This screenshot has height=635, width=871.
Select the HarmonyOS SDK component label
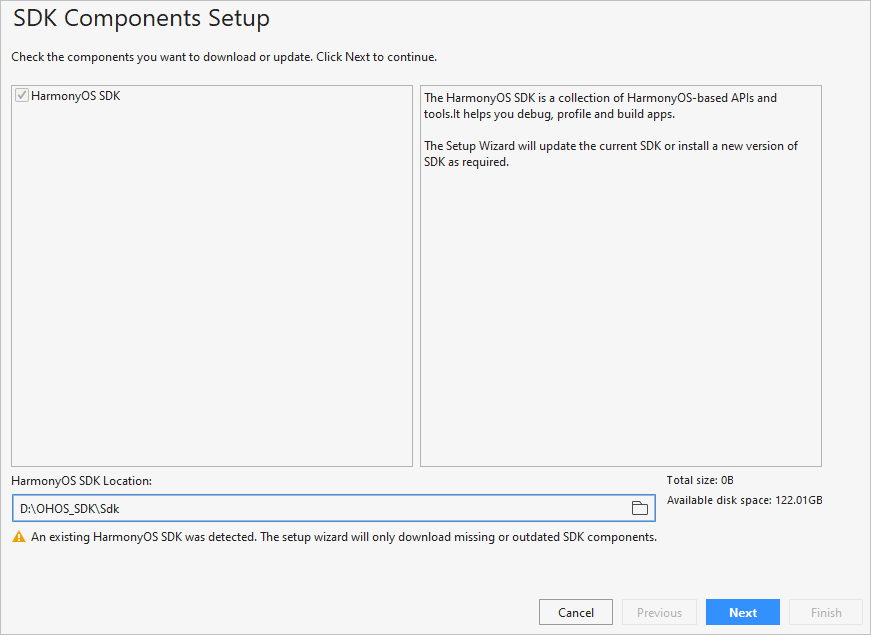(76, 96)
